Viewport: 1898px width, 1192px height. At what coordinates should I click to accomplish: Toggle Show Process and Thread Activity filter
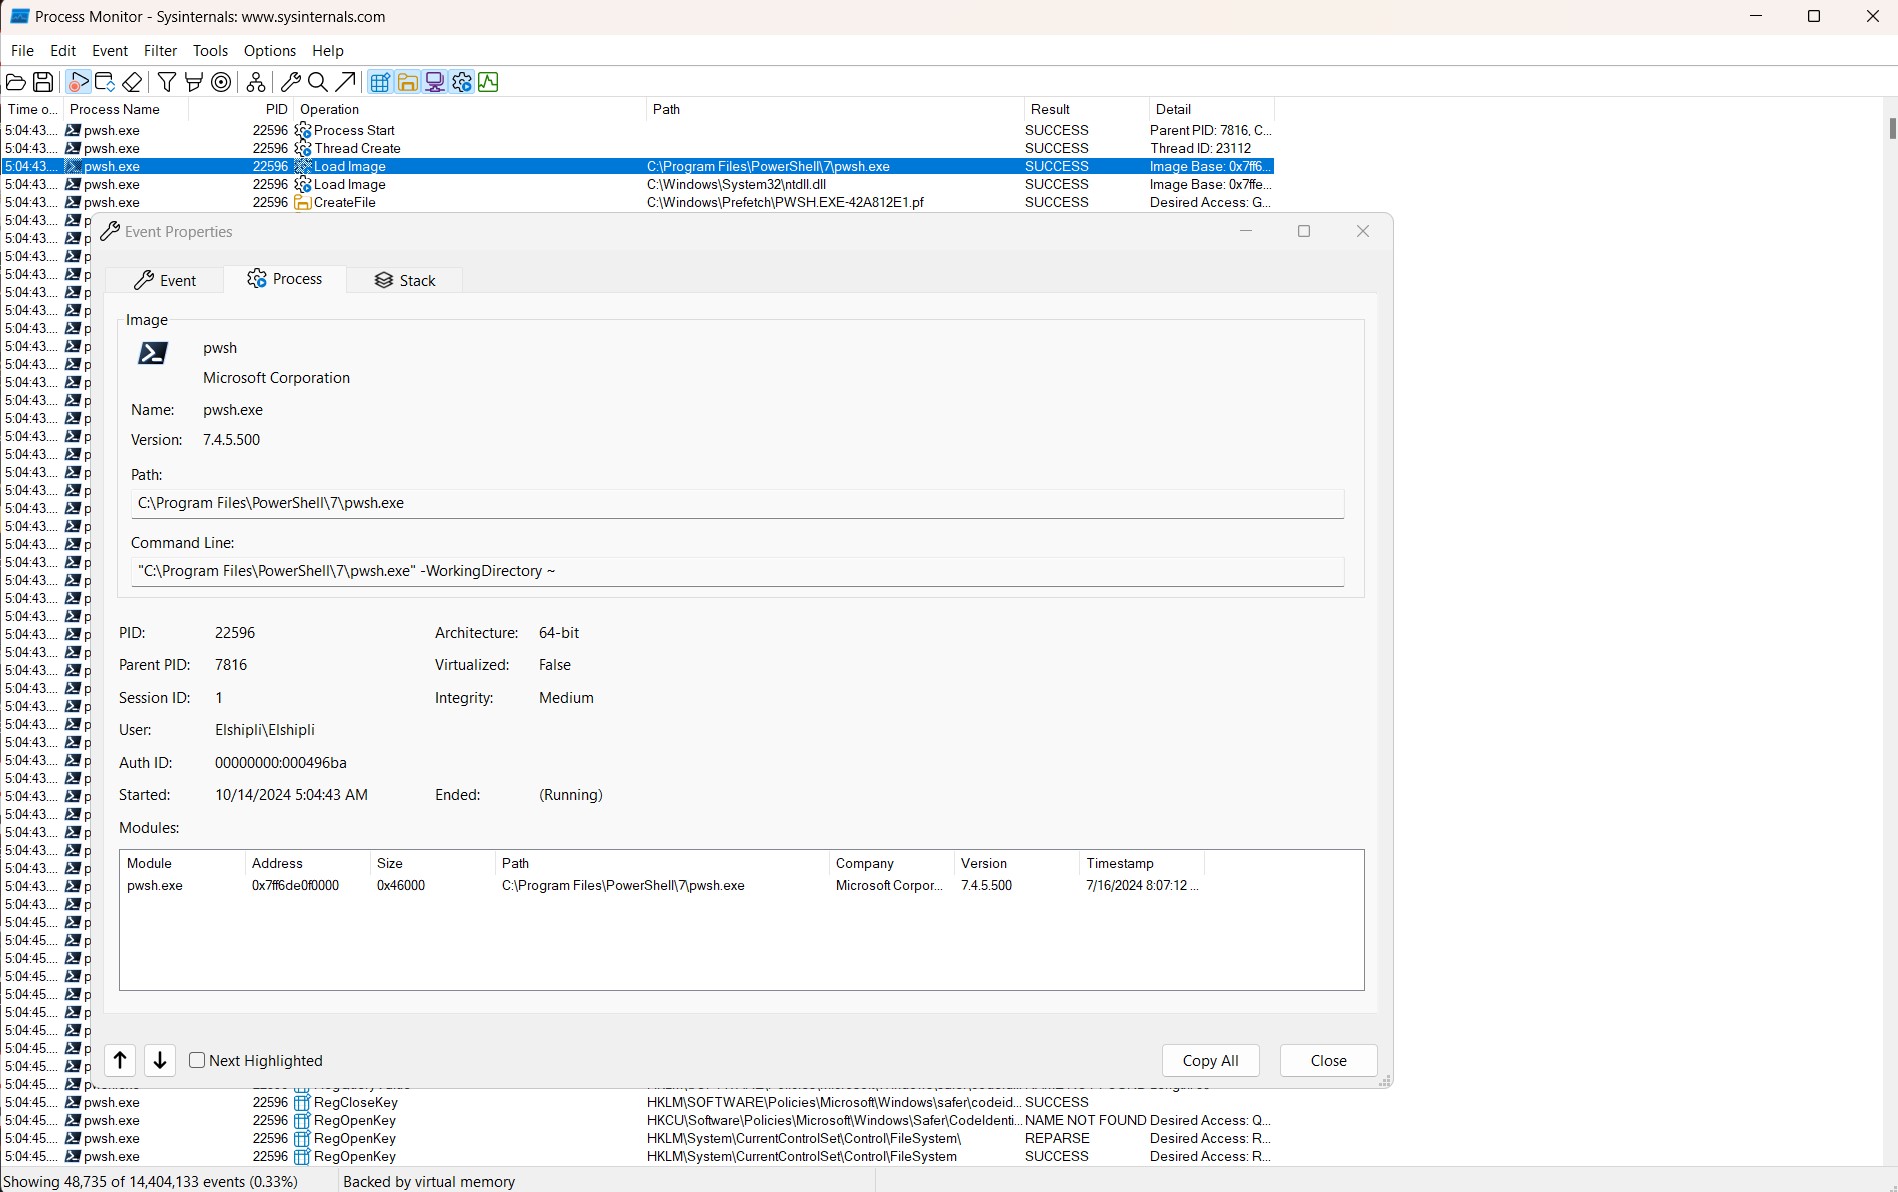pyautogui.click(x=461, y=82)
